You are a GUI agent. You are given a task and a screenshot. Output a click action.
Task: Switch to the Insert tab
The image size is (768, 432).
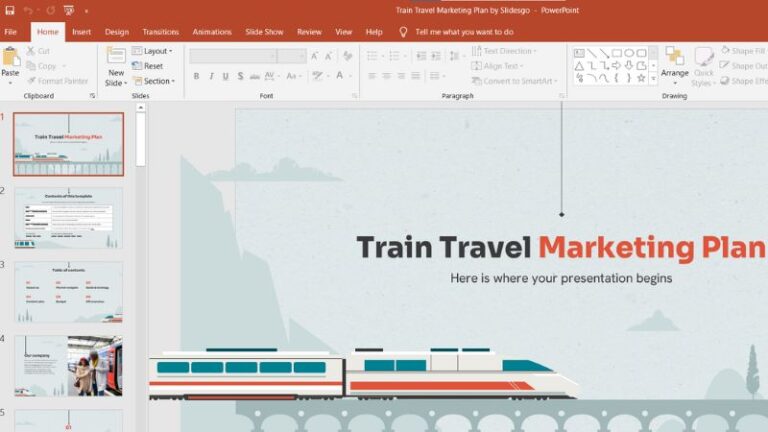coord(81,32)
